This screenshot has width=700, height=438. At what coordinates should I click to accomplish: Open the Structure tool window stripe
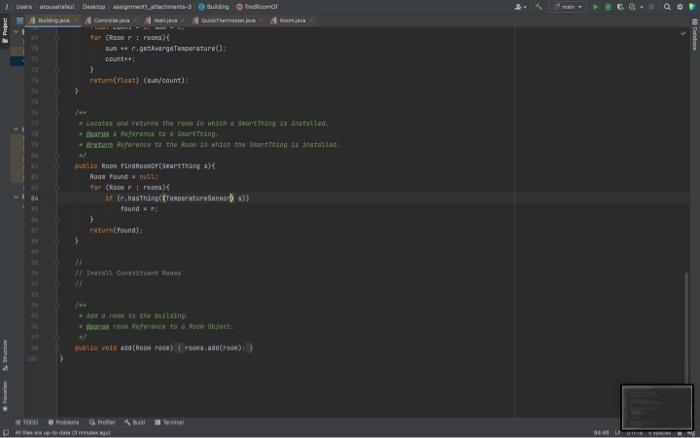[x=5, y=355]
